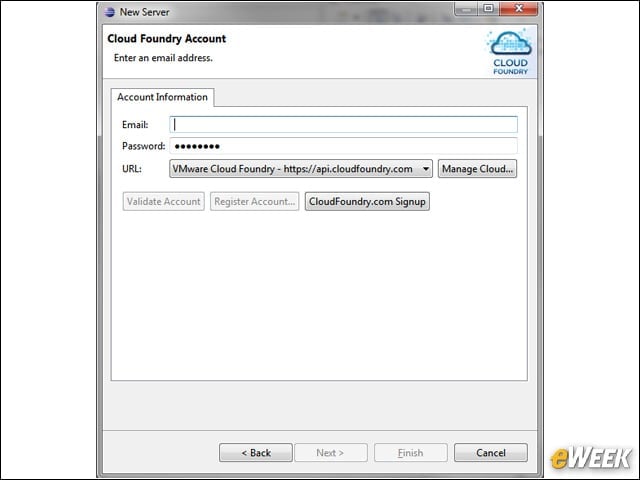
Task: Click the Finish button
Action: (x=410, y=453)
